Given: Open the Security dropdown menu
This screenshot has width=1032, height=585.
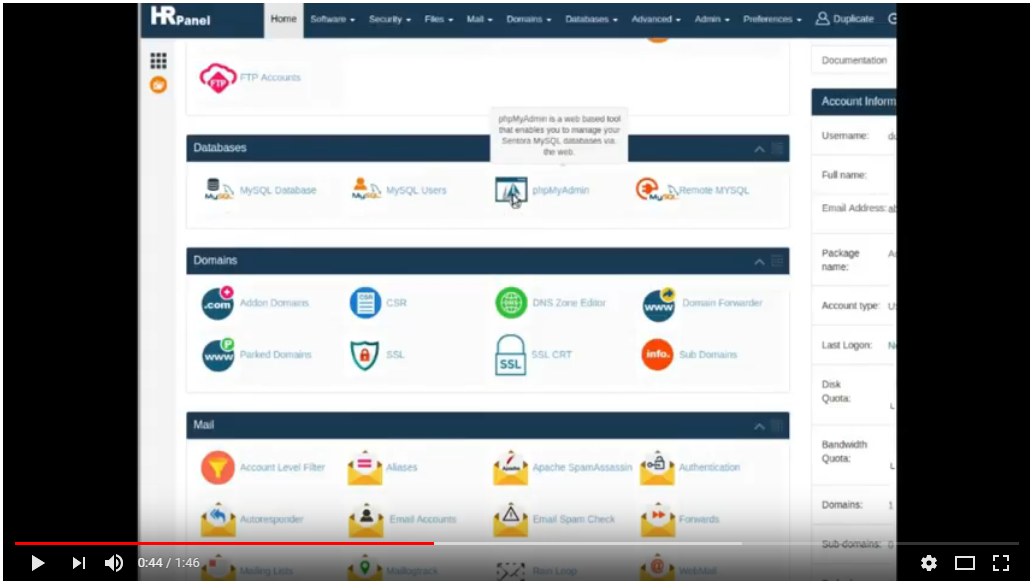Looking at the screenshot, I should click(390, 19).
